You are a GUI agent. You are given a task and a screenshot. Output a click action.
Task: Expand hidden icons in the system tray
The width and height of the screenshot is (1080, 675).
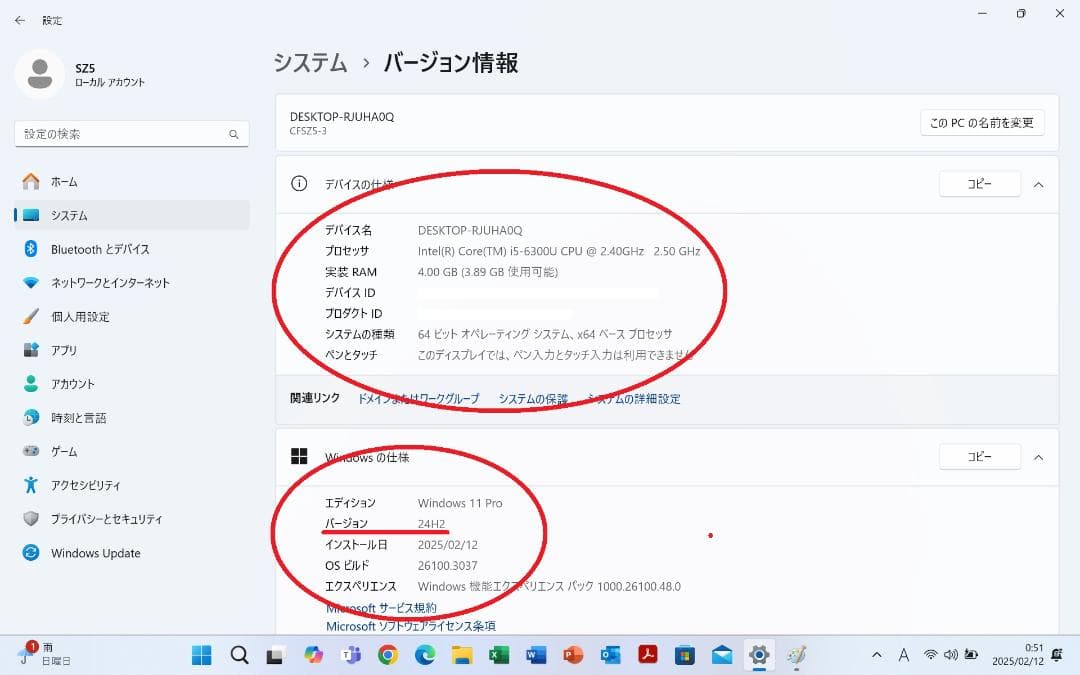point(877,655)
